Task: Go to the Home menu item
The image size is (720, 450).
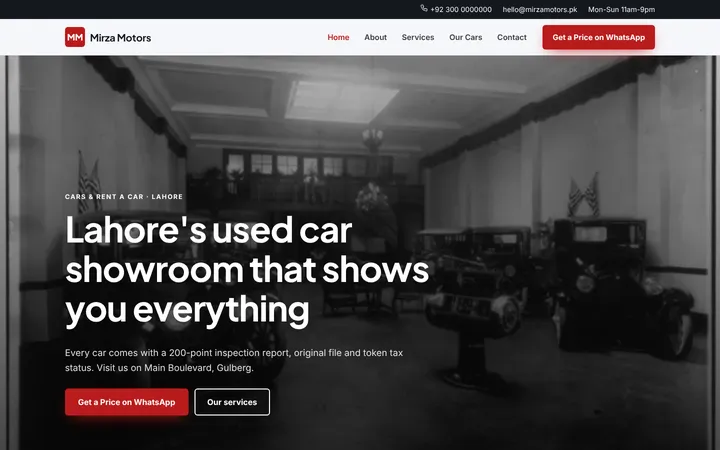Action: (x=338, y=37)
